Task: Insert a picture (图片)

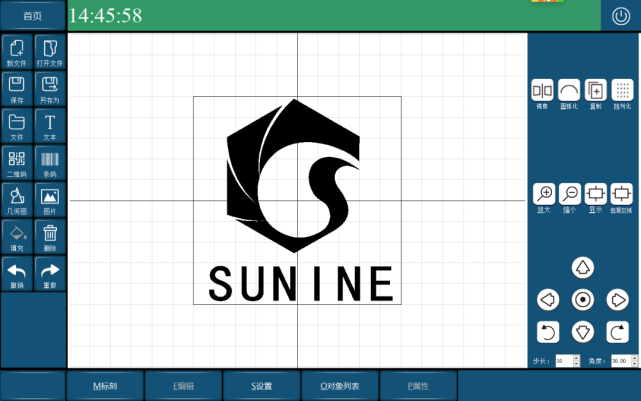Action: point(50,200)
